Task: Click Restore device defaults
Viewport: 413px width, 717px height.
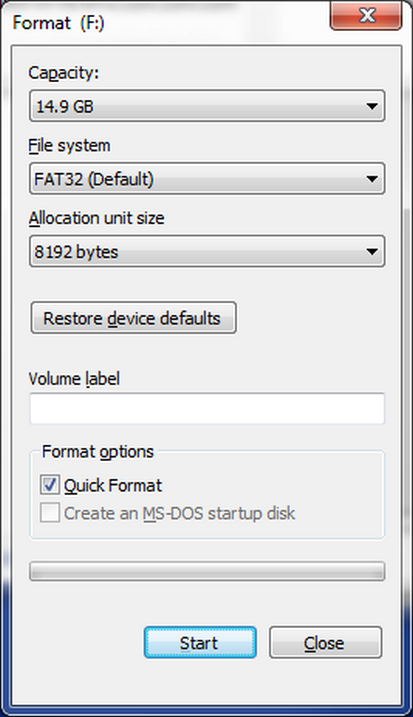Action: [133, 318]
